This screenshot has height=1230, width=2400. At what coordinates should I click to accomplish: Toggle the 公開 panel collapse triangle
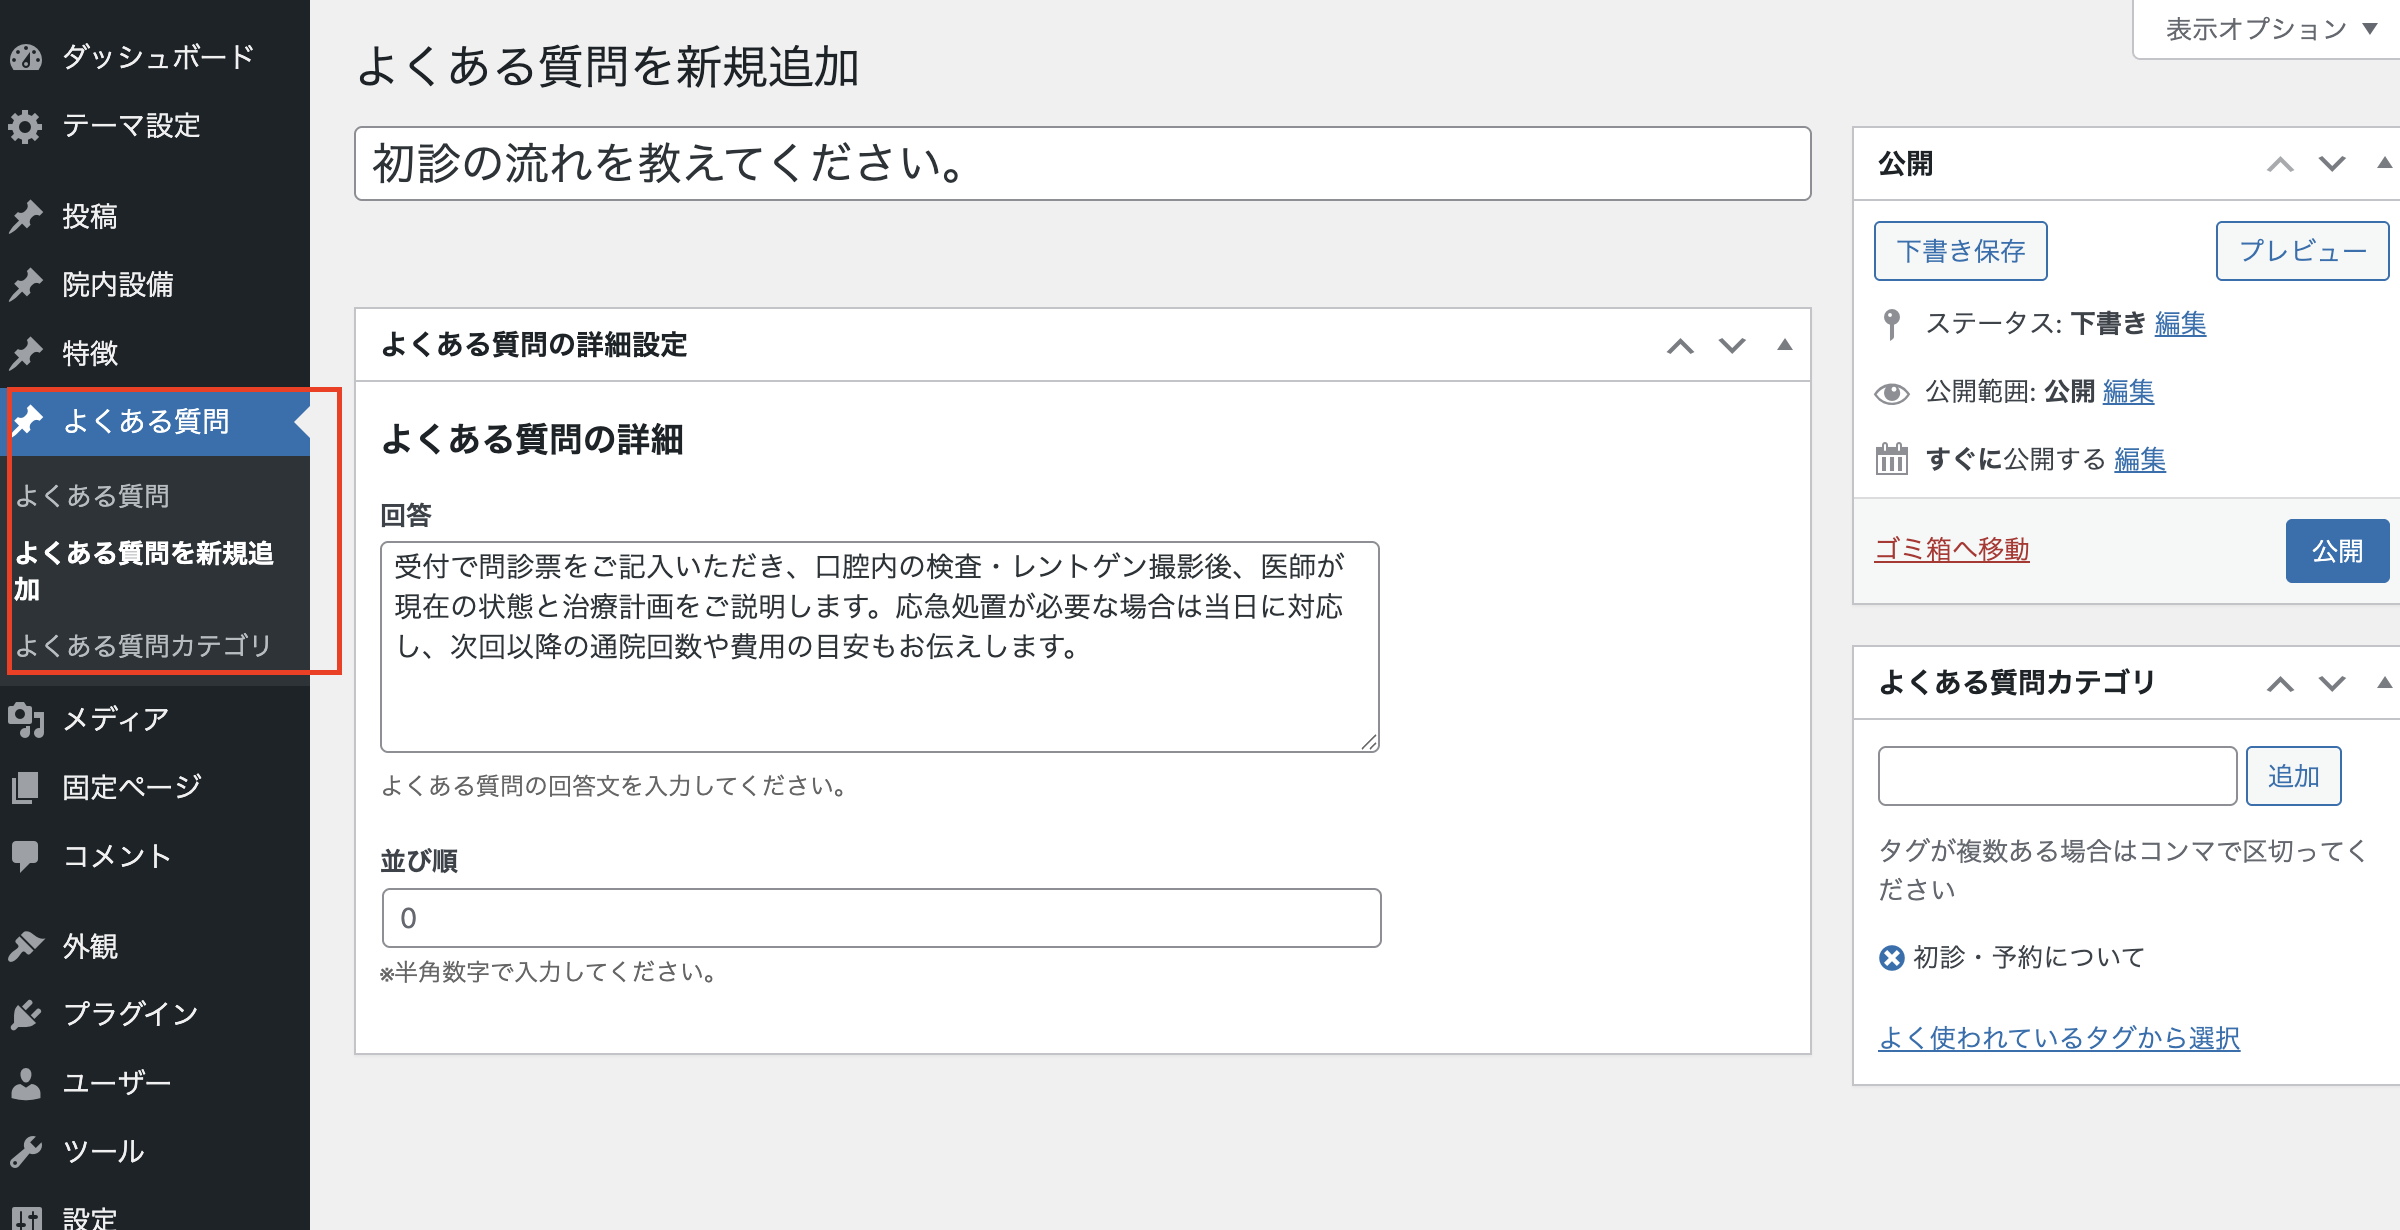(2384, 163)
